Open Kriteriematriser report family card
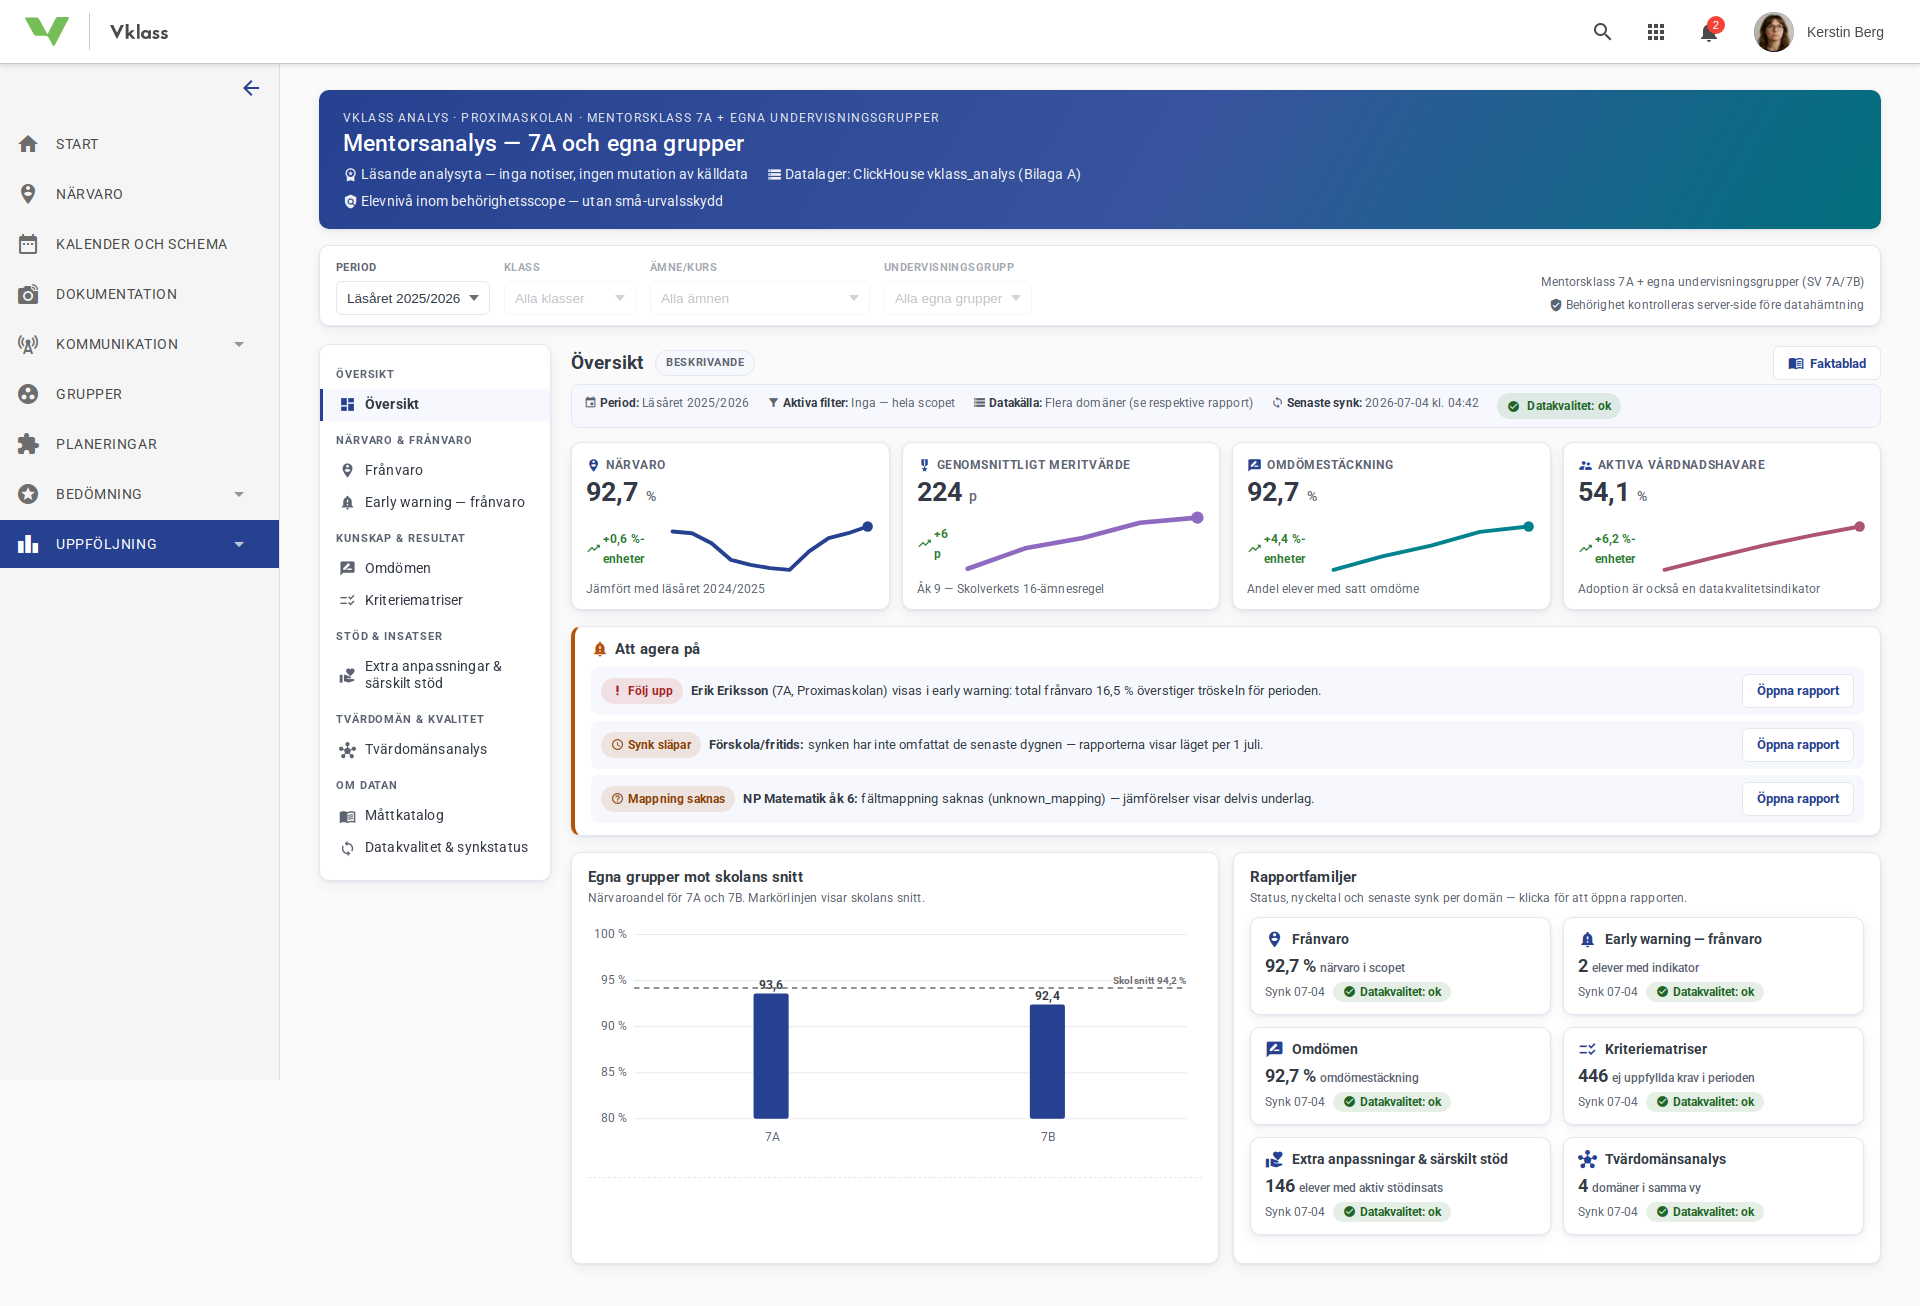Screen dimensions: 1920x1306 [1713, 1076]
